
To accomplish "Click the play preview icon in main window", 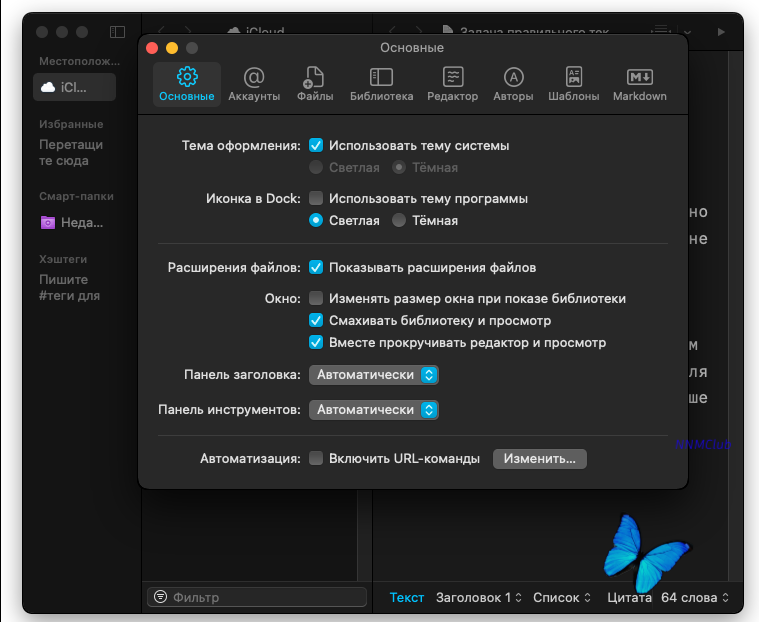I will [x=721, y=32].
